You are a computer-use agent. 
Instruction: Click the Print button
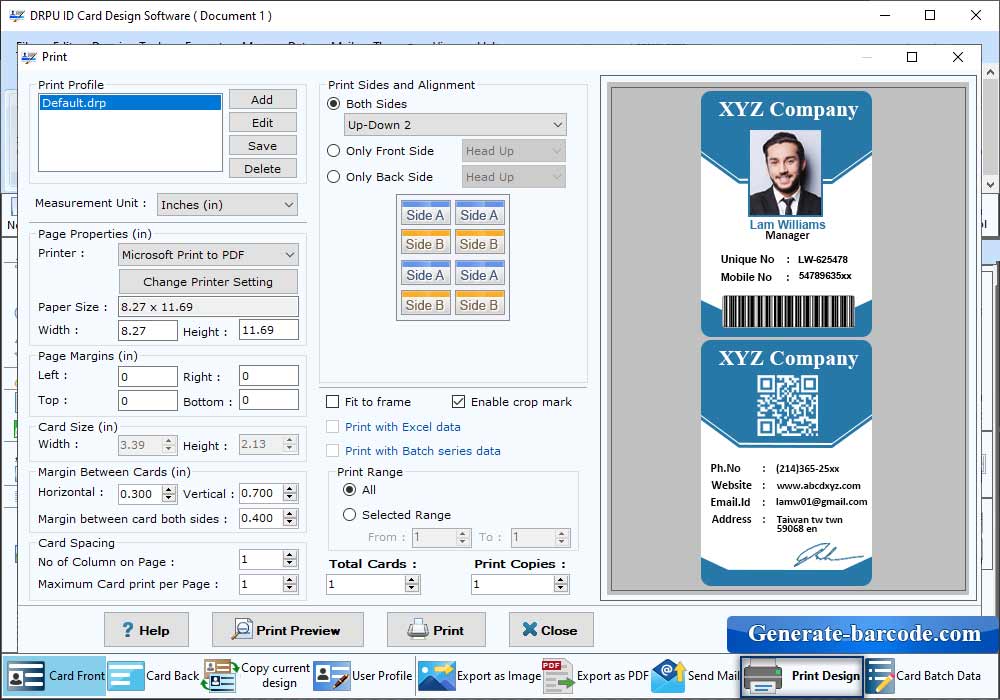(x=436, y=630)
